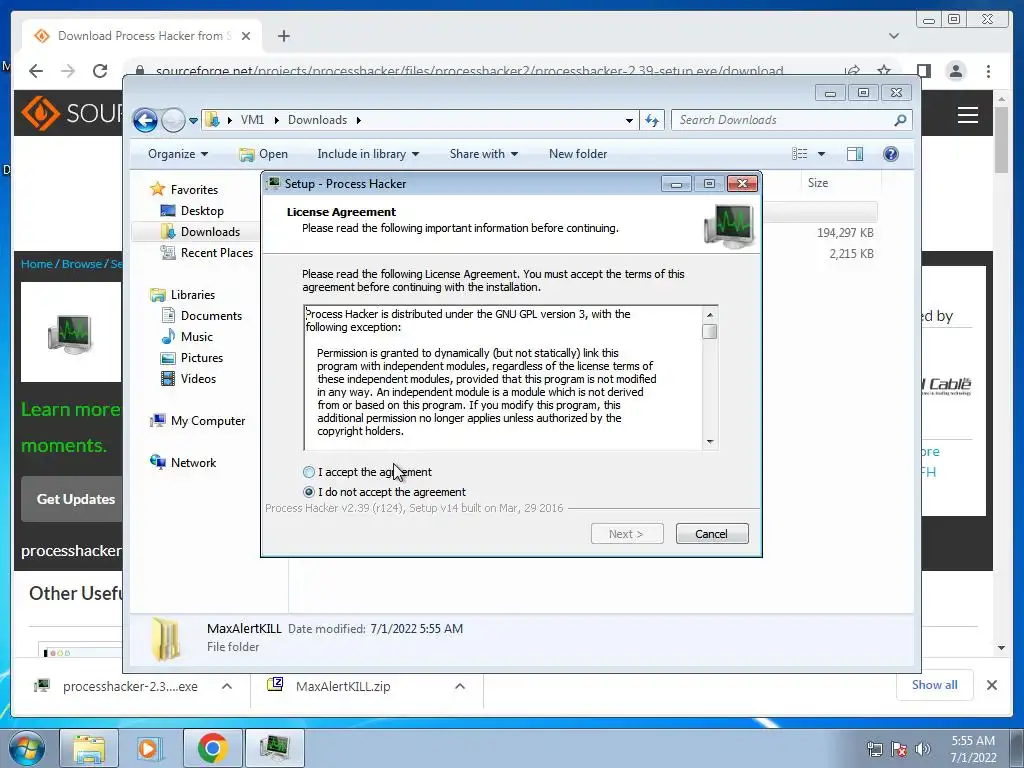Open processhacker exe download options chevron
The width and height of the screenshot is (1024, 768).
pyautogui.click(x=227, y=686)
